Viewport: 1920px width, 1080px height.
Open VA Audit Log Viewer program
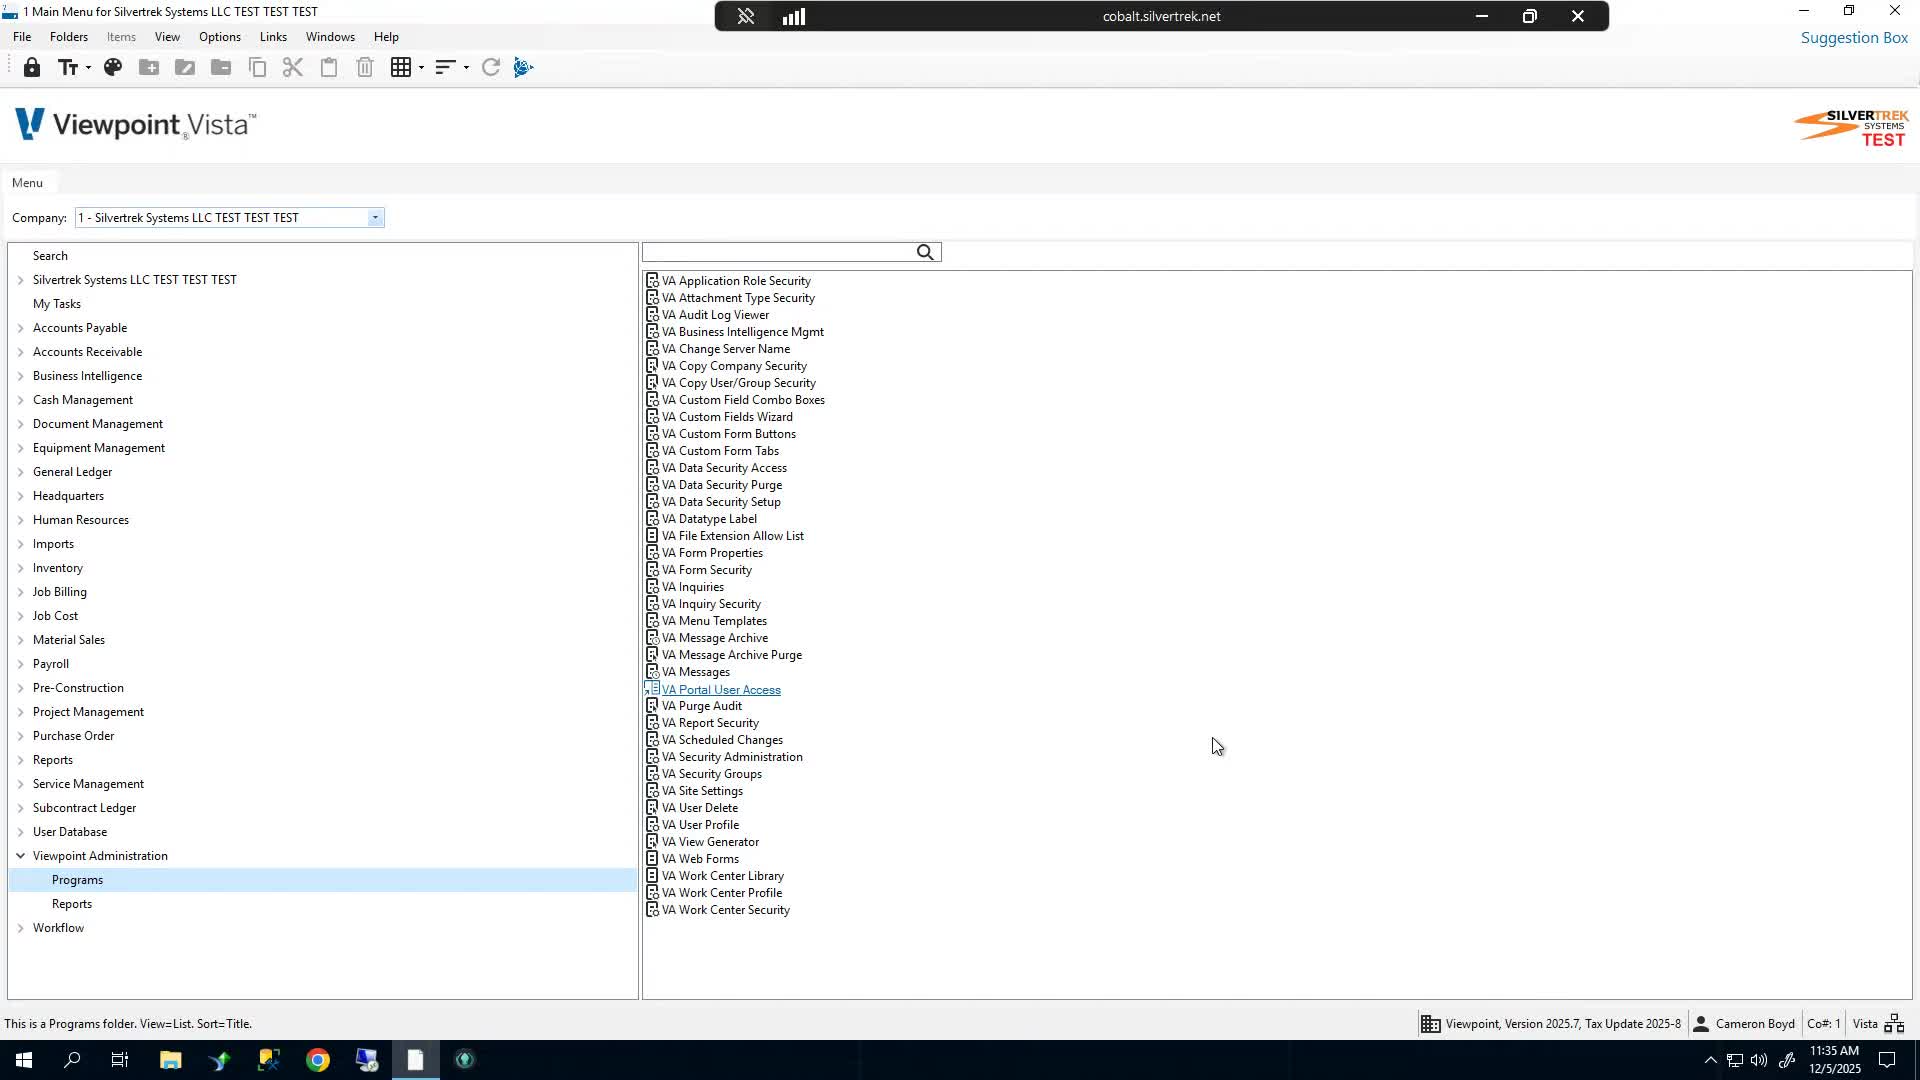click(x=715, y=315)
